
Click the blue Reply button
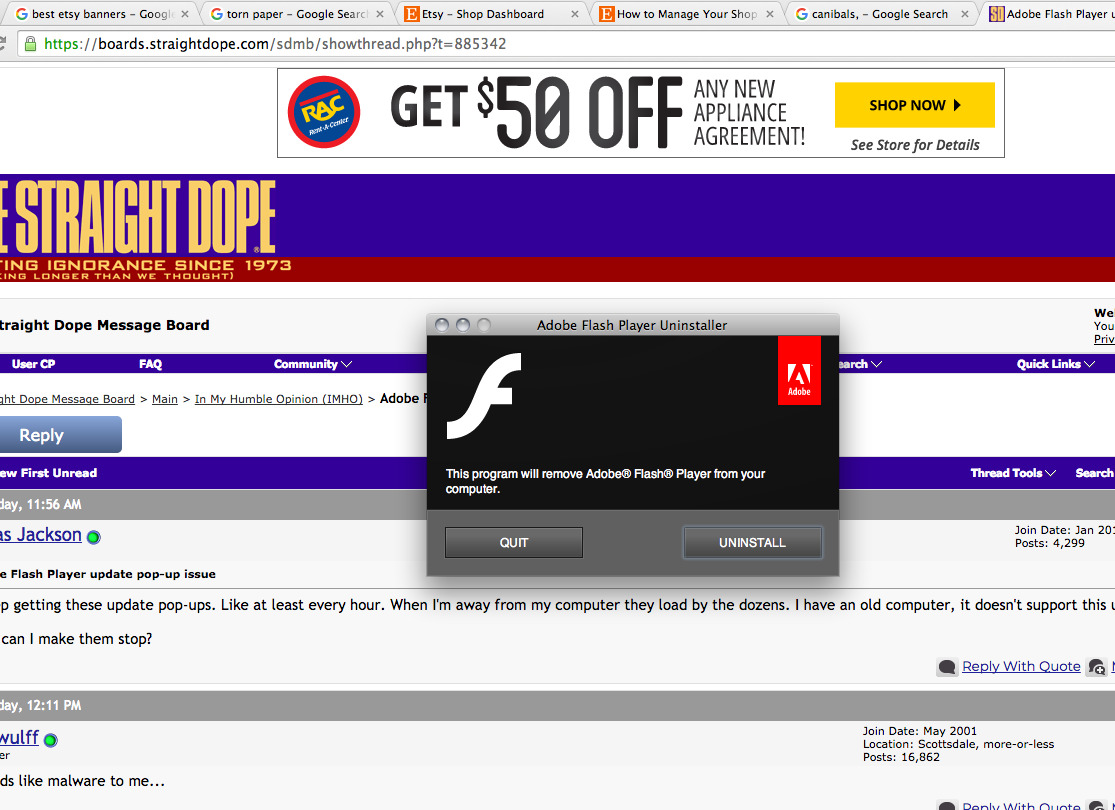pos(60,435)
